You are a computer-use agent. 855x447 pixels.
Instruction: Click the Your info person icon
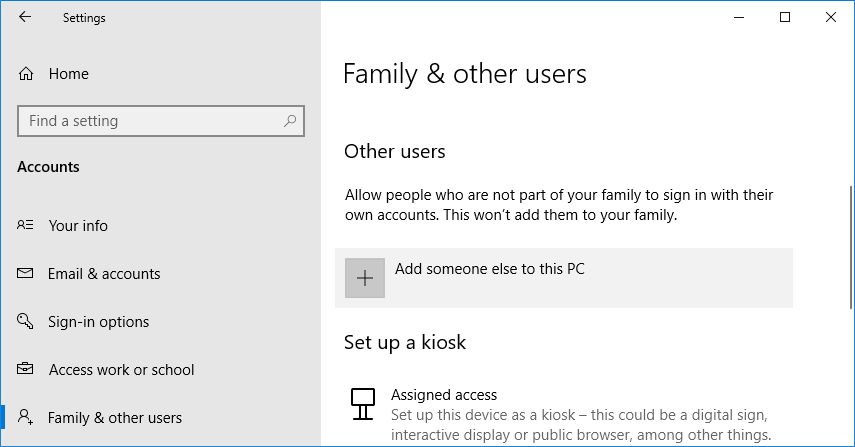pyautogui.click(x=27, y=226)
